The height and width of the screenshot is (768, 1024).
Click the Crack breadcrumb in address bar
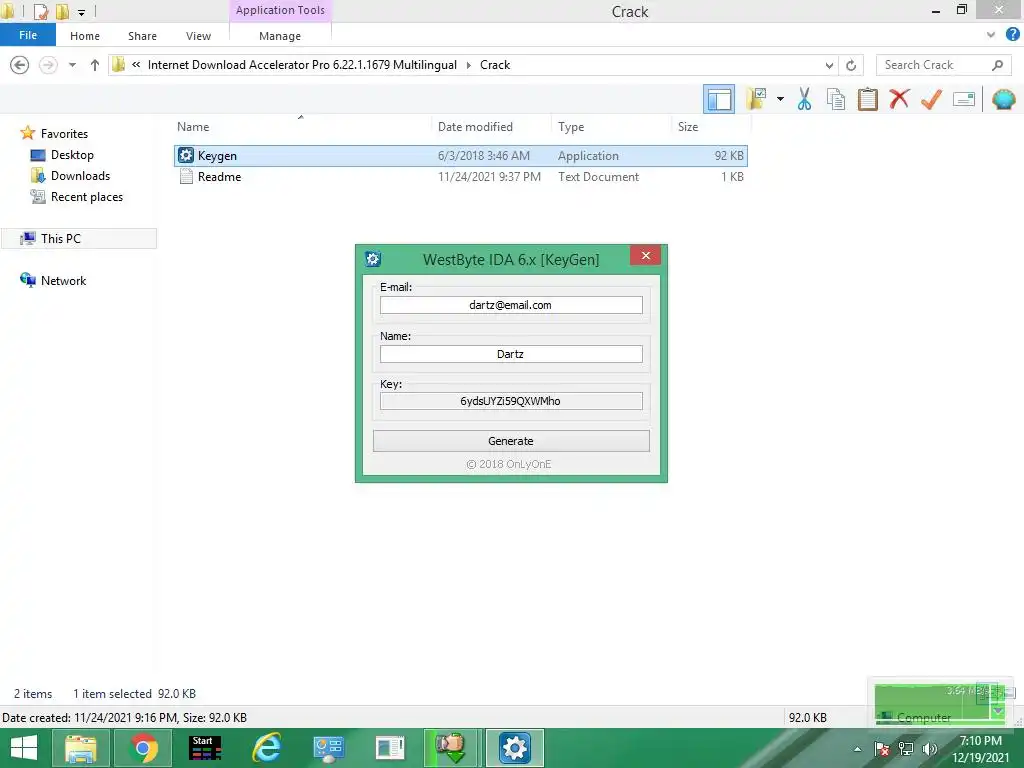point(495,65)
